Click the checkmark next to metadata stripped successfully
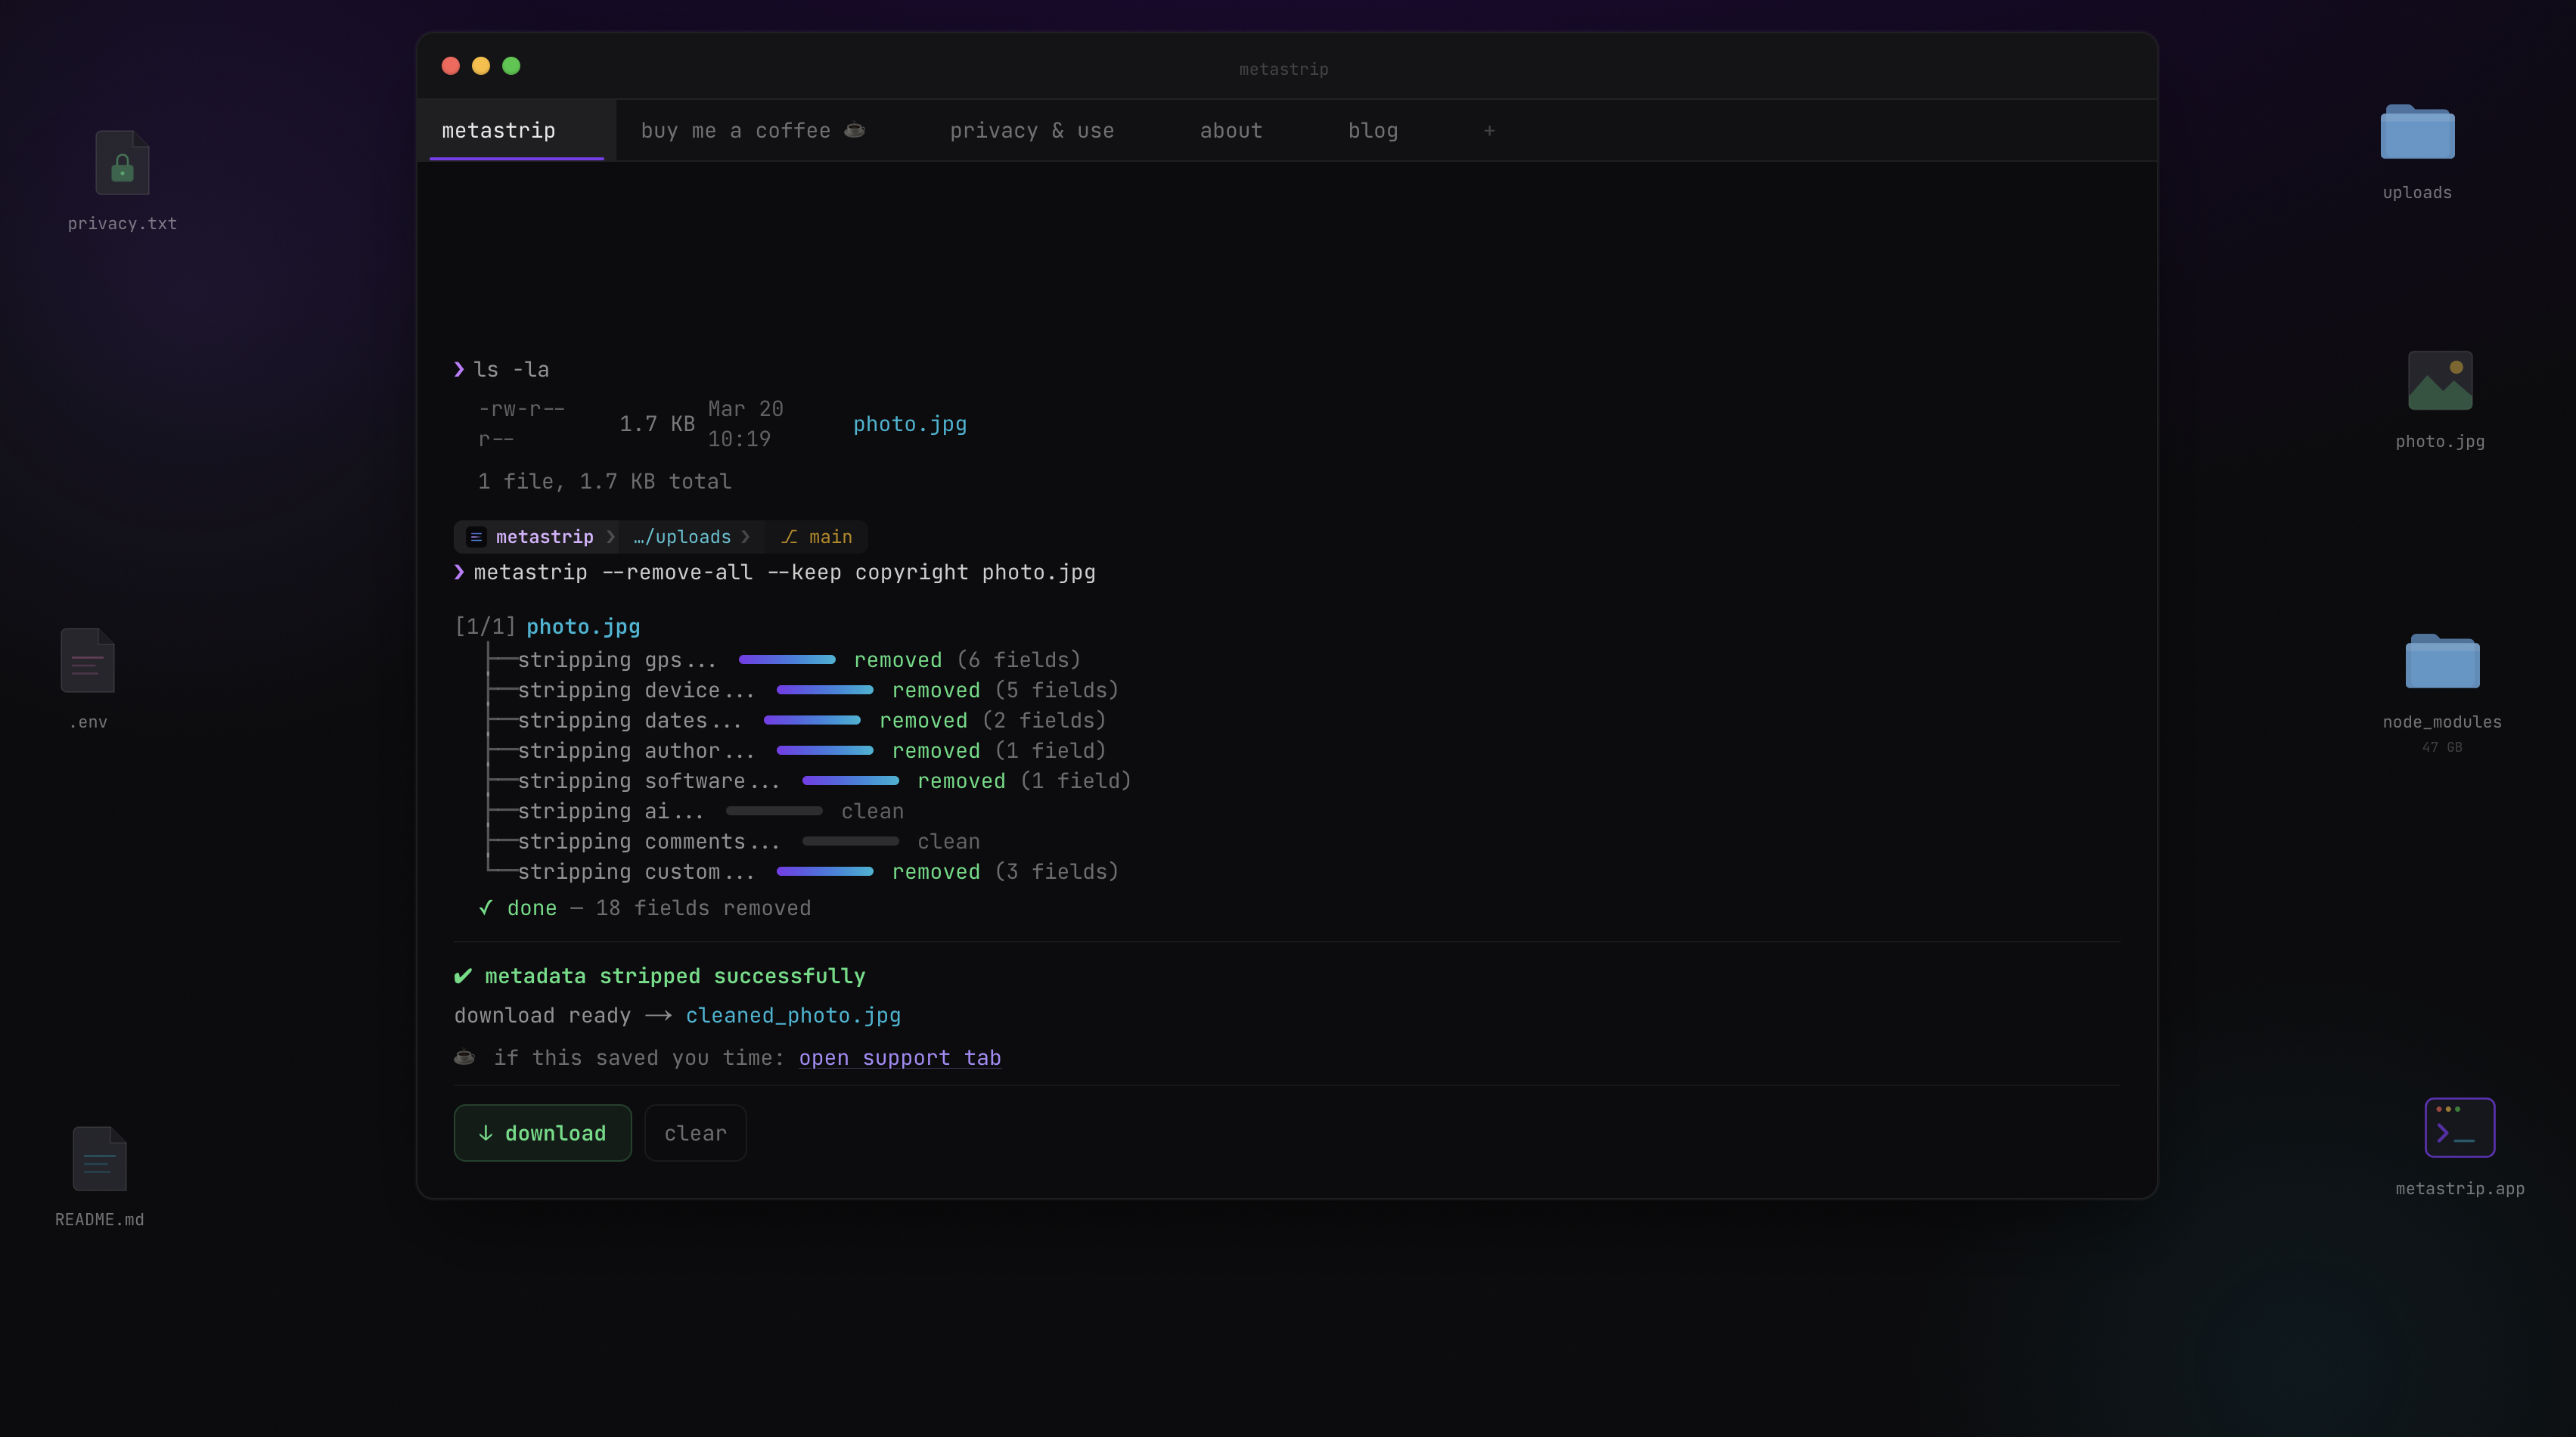This screenshot has width=2576, height=1437. pyautogui.click(x=463, y=976)
